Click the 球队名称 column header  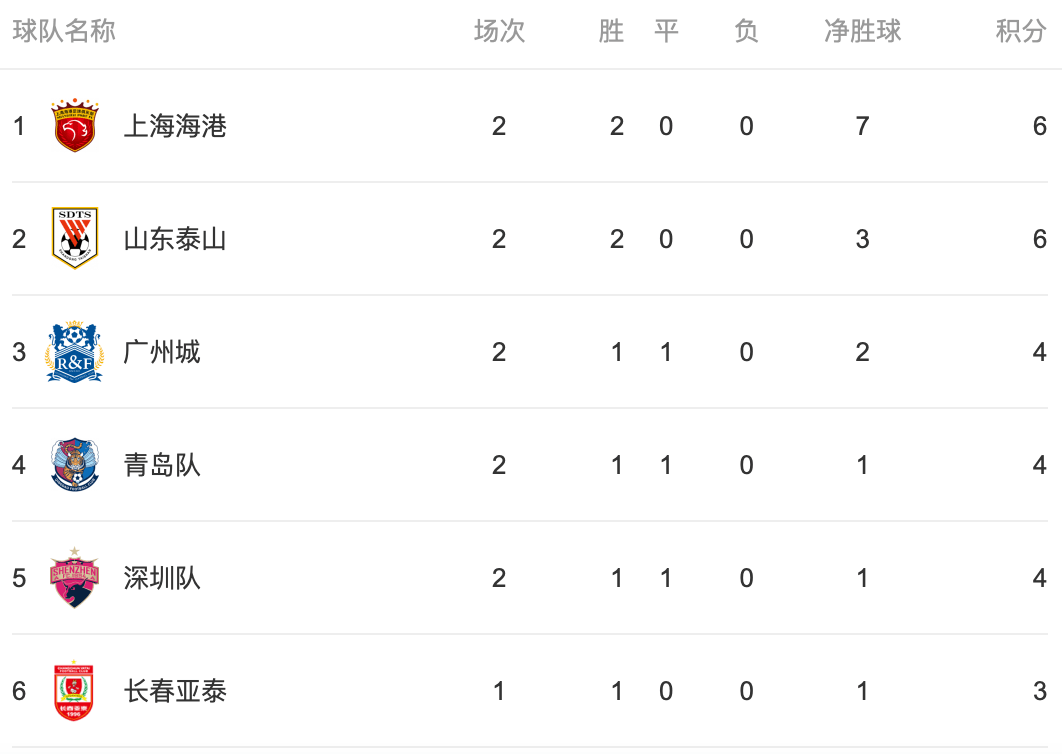click(x=64, y=31)
